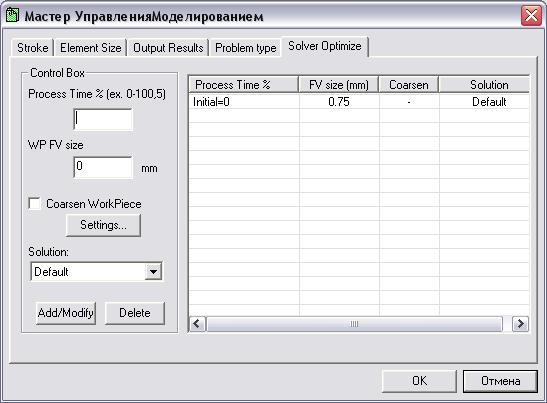Enable the Coarsen WorkPiece checkbox

point(34,203)
